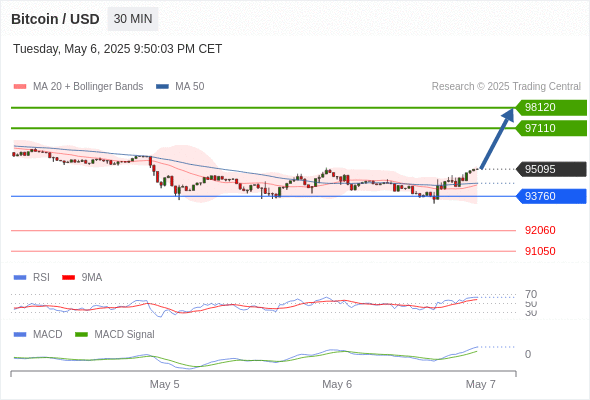This screenshot has width=590, height=400.
Task: Click the MACD Signal green marker
Action: 81,335
